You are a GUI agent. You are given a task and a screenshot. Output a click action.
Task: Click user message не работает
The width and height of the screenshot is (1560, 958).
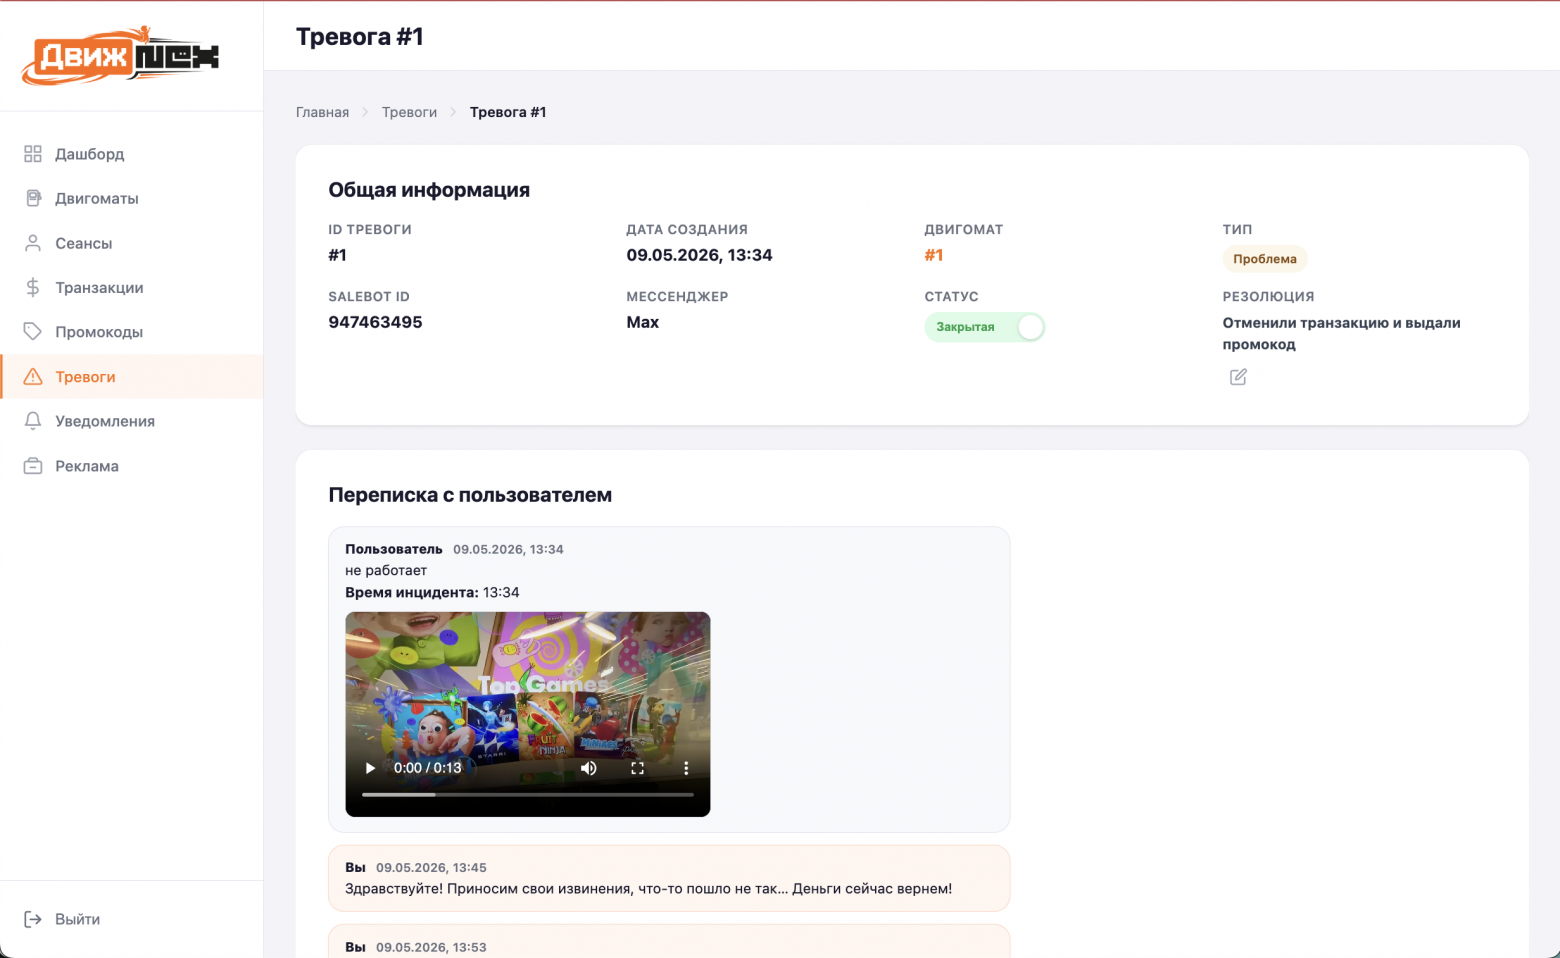(386, 570)
